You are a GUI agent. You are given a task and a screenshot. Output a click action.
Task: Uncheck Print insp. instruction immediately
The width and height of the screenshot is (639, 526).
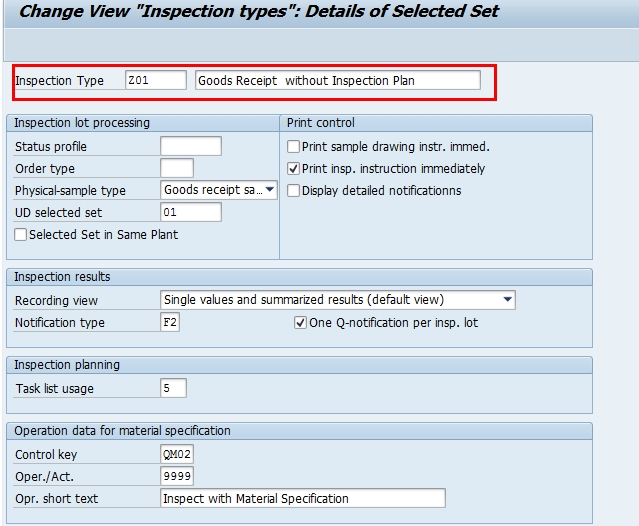pos(293,169)
